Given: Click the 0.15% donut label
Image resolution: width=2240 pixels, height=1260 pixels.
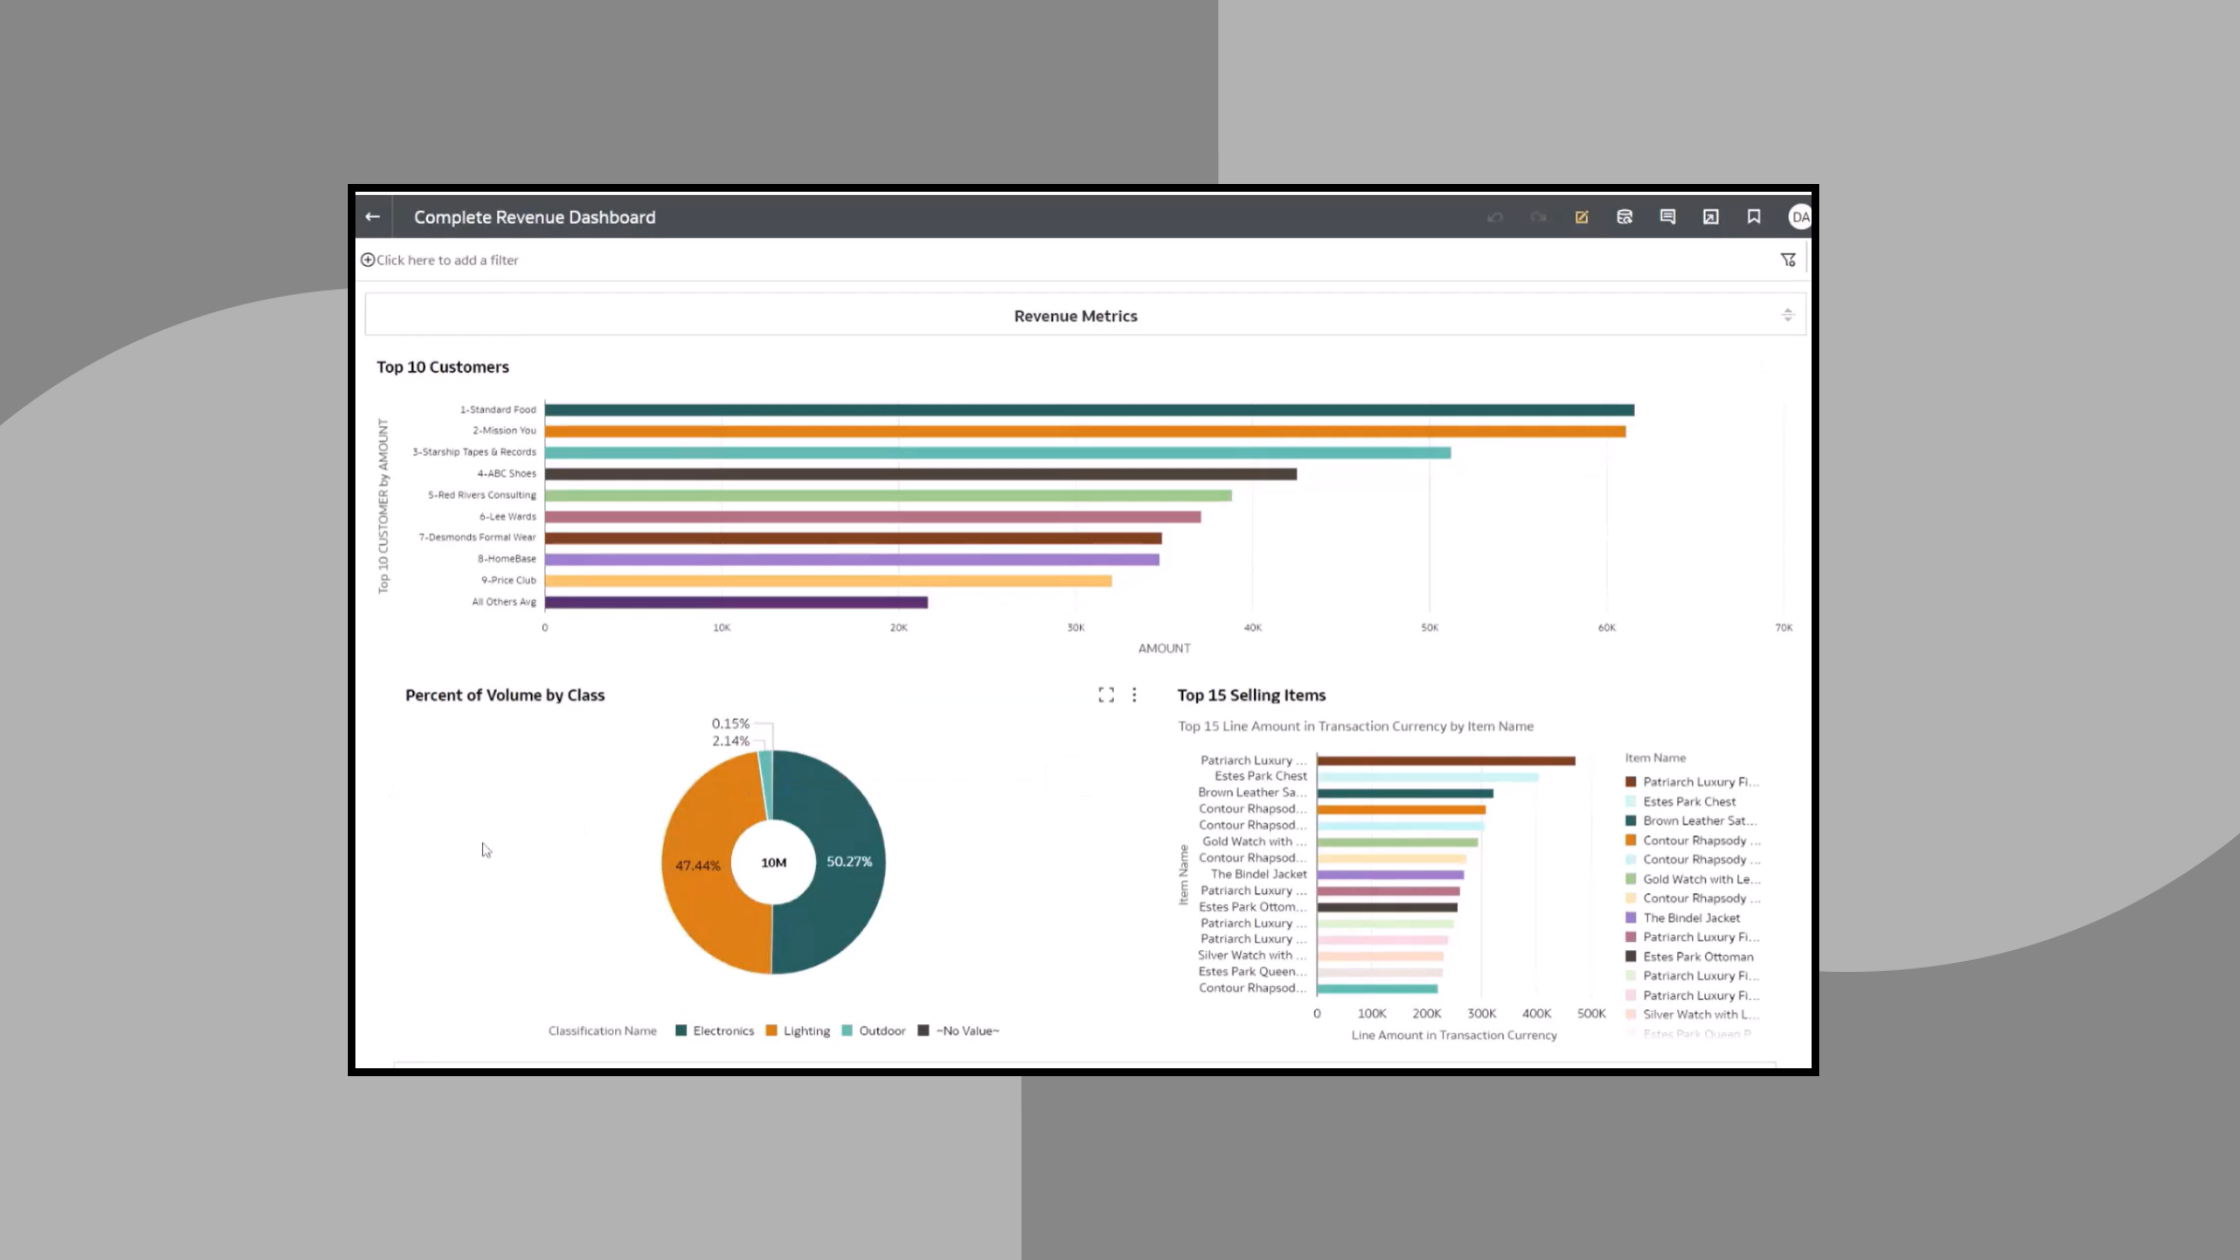Looking at the screenshot, I should pos(730,723).
